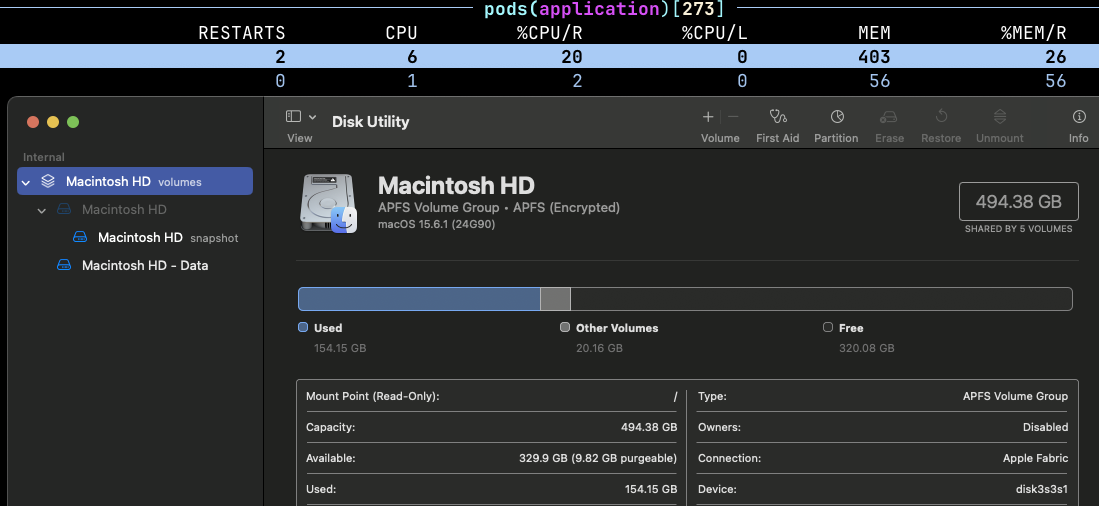This screenshot has height=506, width=1099.
Task: Click the snapshot drive icon
Action: pos(80,238)
